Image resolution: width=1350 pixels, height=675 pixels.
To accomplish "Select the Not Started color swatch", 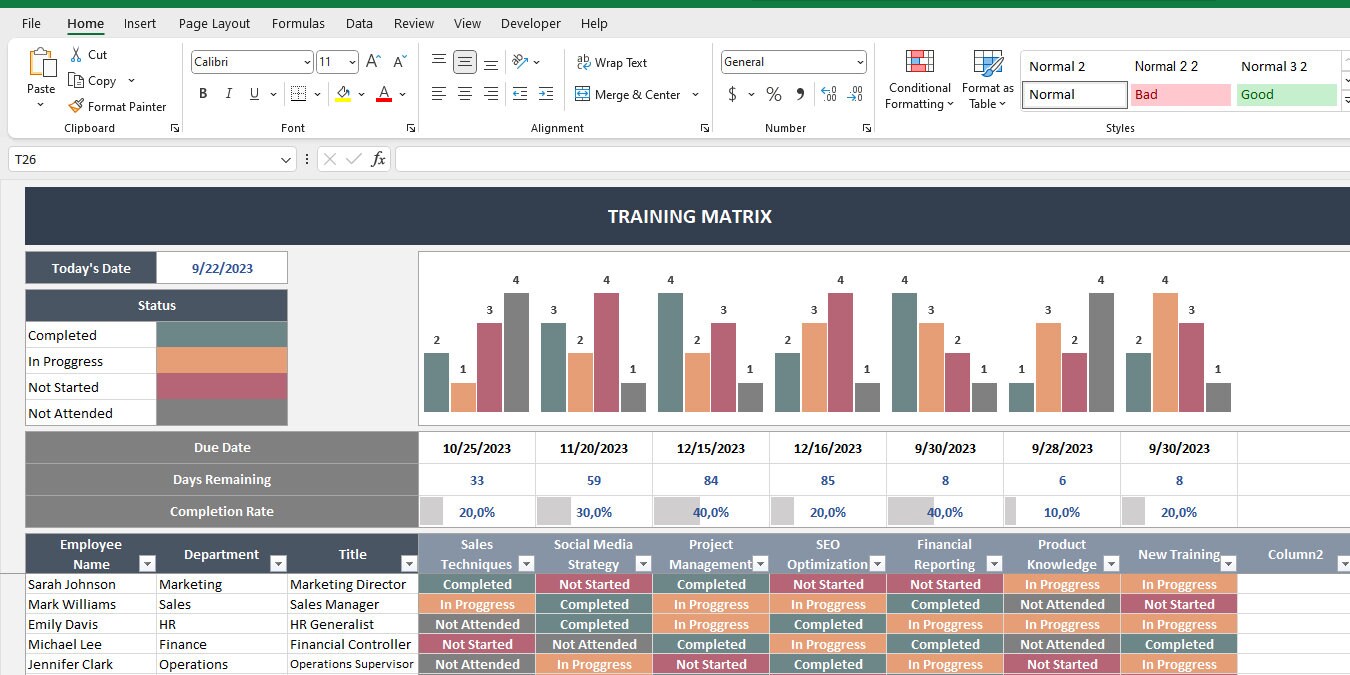I will pos(222,387).
